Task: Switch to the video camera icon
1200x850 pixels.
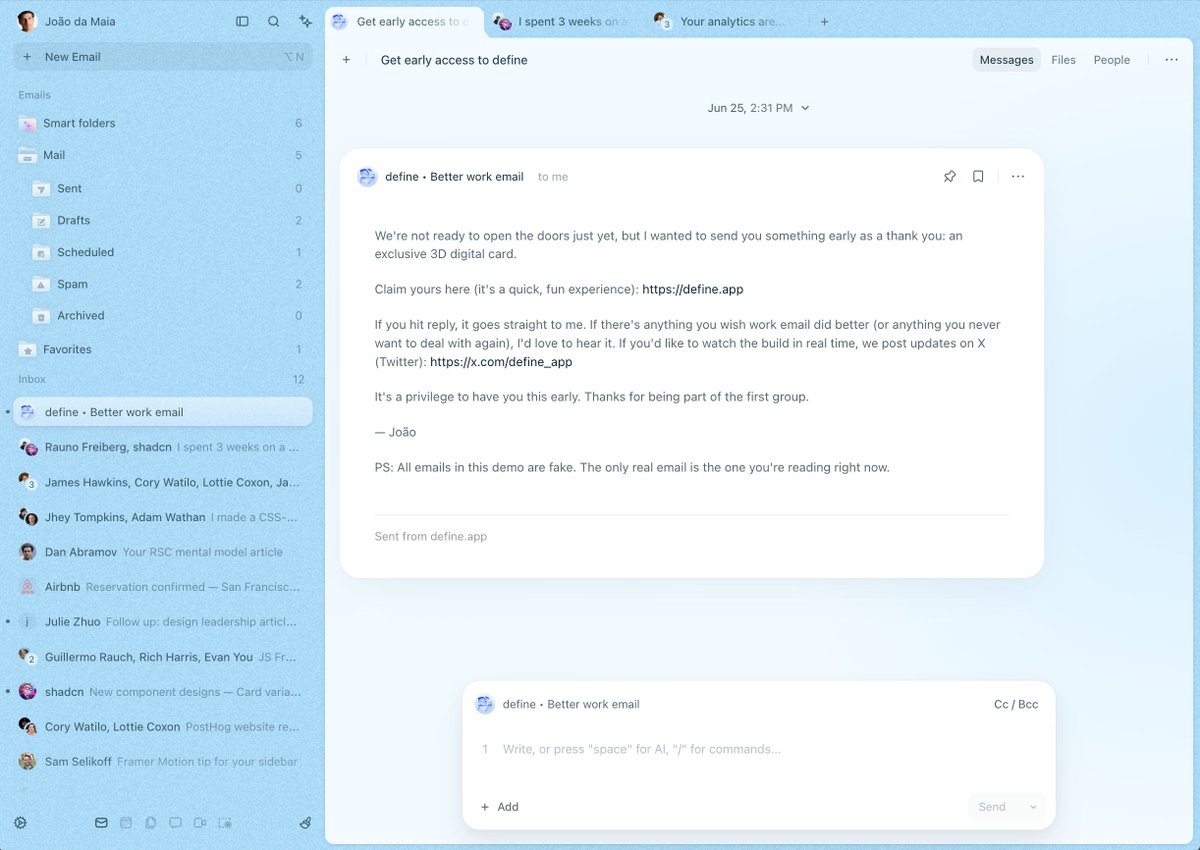Action: tap(200, 823)
